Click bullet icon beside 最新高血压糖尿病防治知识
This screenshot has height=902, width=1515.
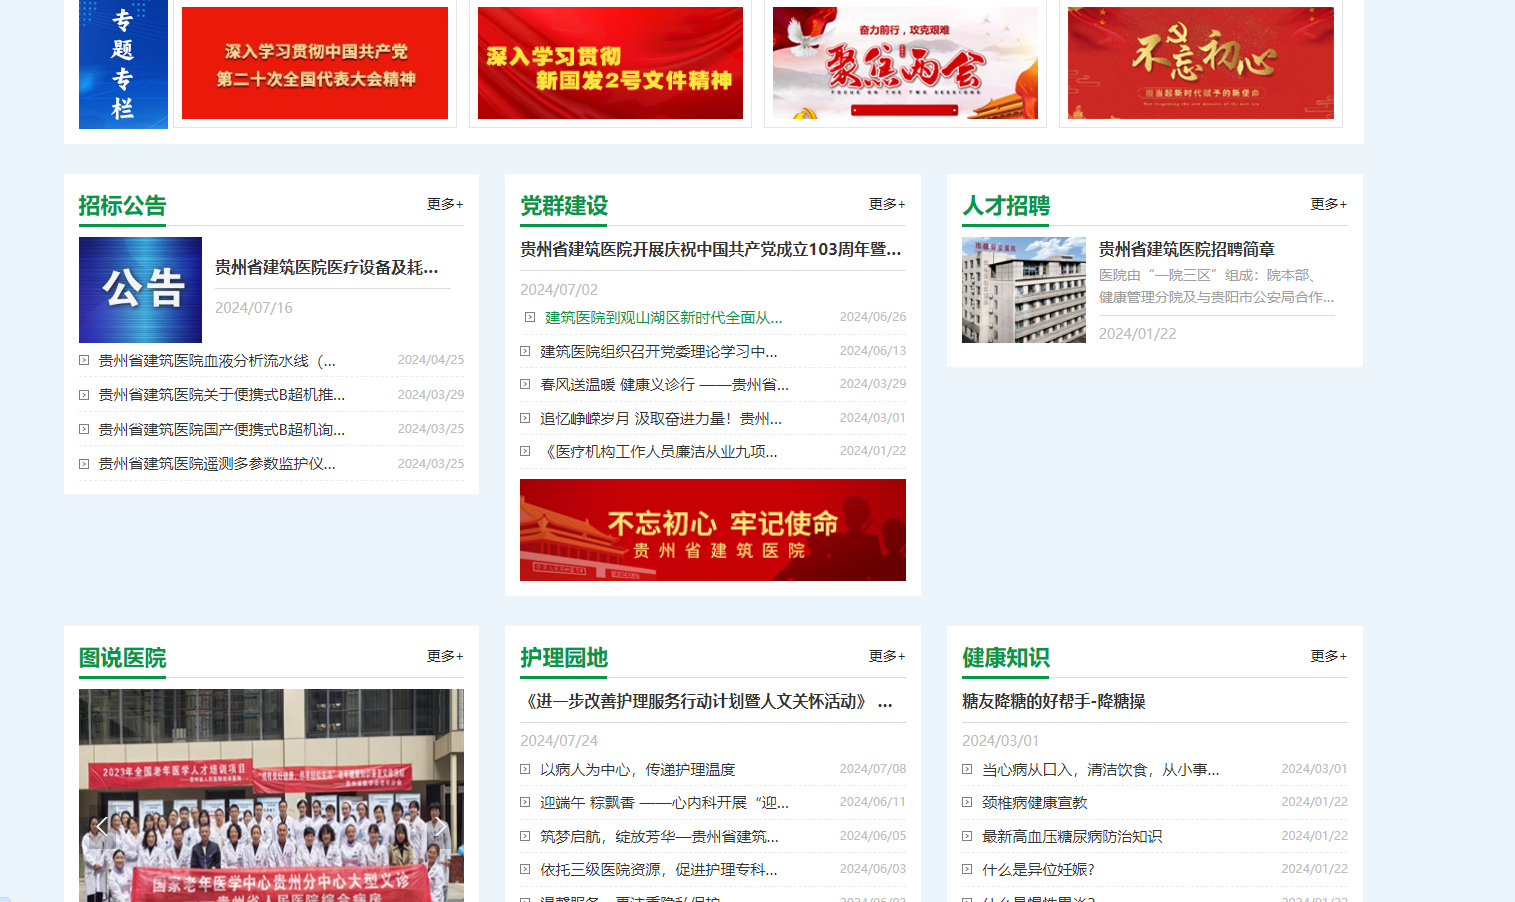point(967,836)
